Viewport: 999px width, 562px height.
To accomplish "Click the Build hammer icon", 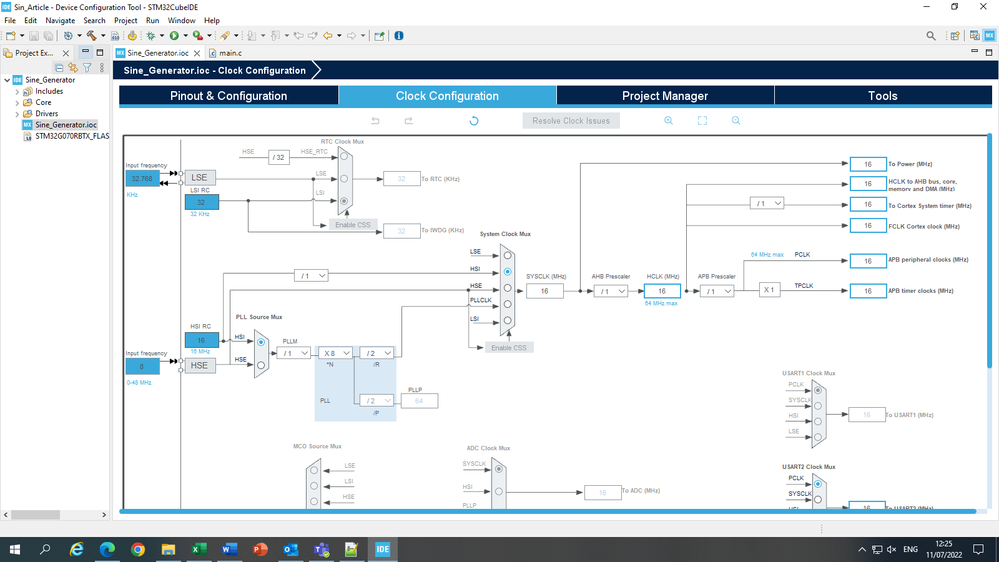I will [91, 36].
